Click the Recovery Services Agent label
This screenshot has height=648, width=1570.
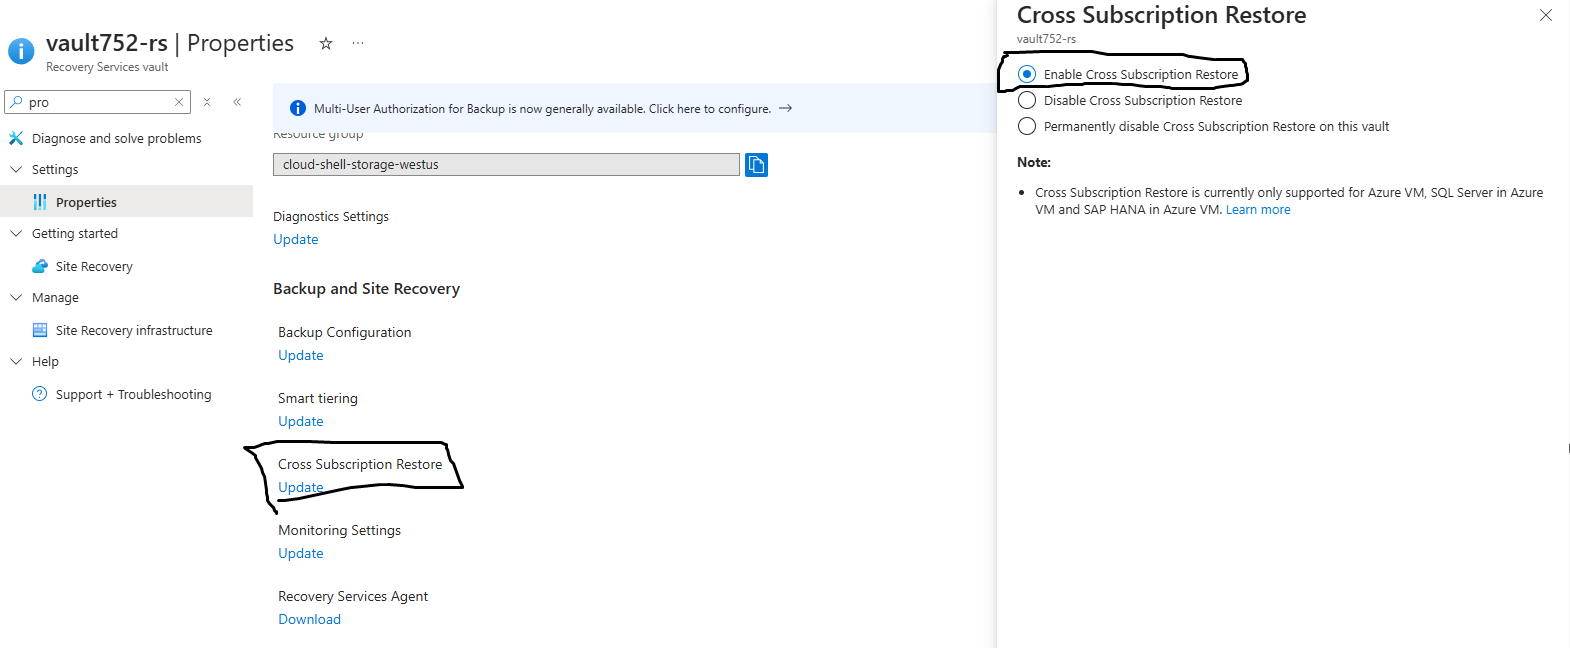pos(353,596)
